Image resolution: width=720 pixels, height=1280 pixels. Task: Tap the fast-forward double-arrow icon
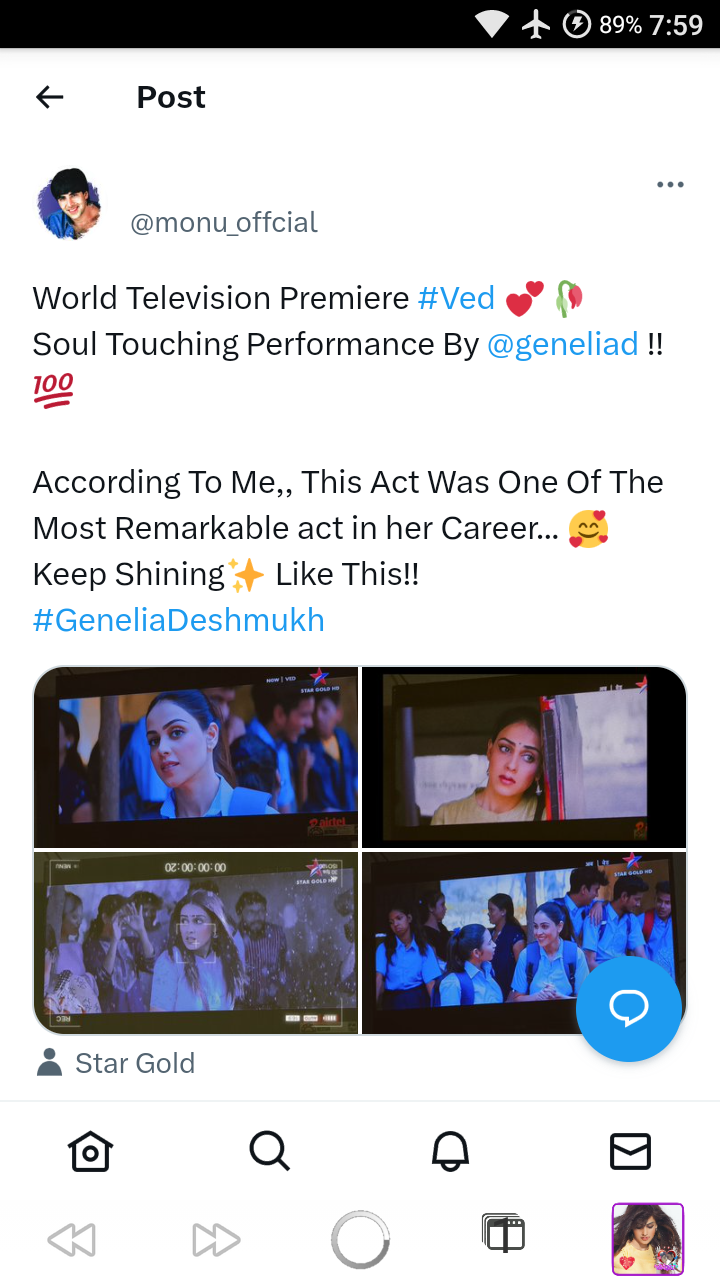(216, 1240)
